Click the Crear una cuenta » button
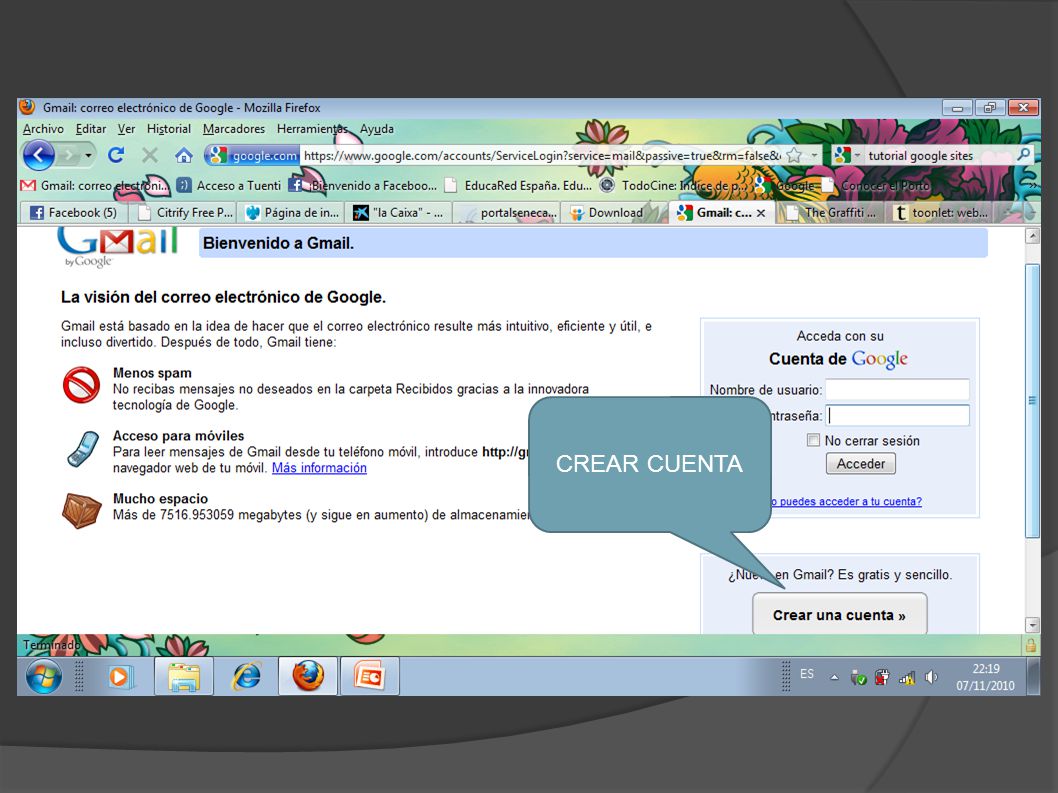The image size is (1058, 793). [839, 614]
